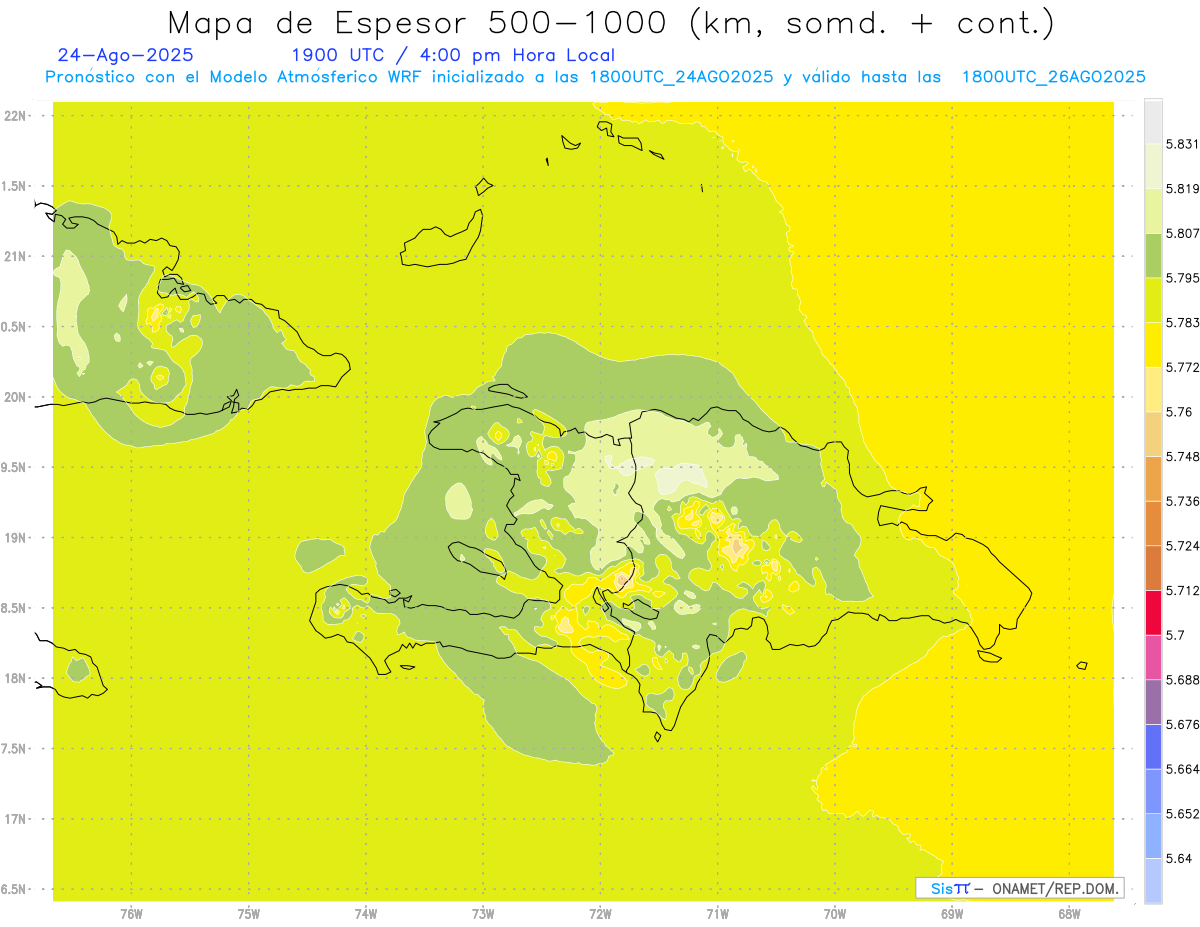1200x927 pixels.
Task: Click the legend value '5.64'
Action: pyautogui.click(x=1178, y=858)
